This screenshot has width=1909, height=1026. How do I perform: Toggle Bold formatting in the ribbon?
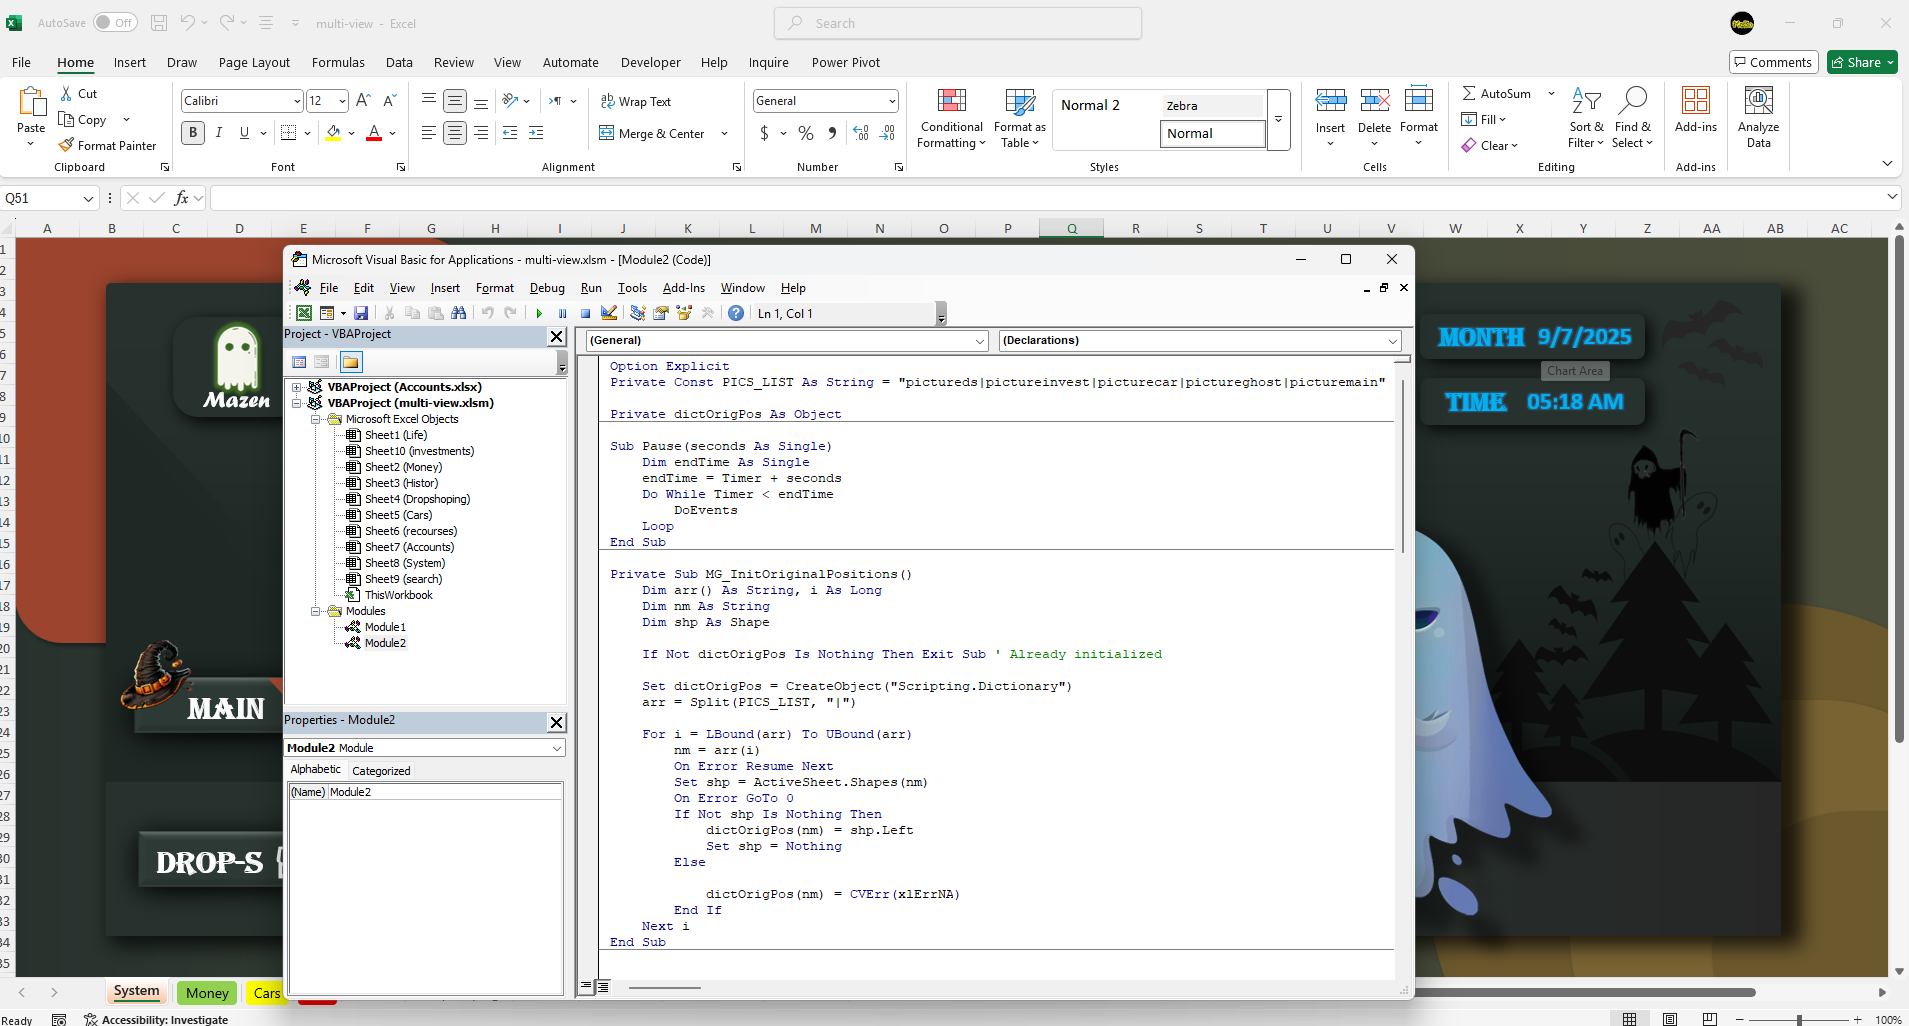pyautogui.click(x=193, y=133)
